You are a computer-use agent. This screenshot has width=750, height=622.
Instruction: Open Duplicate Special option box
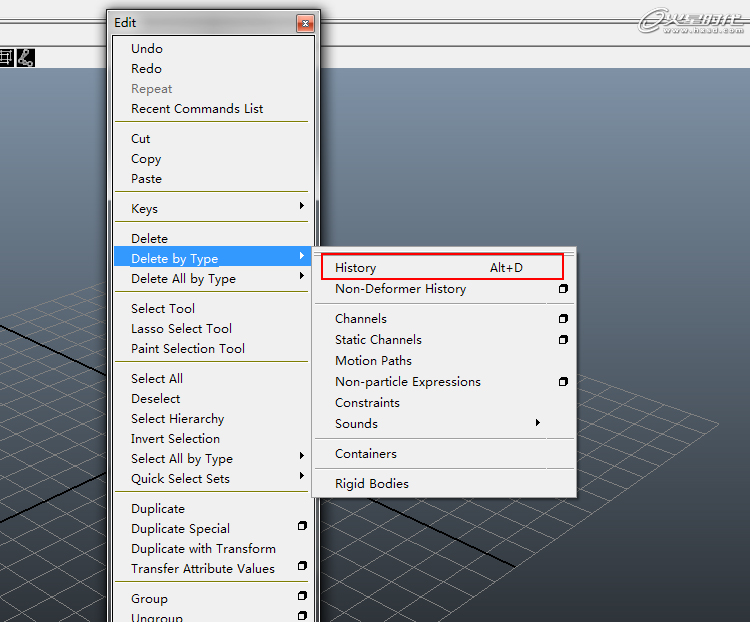pyautogui.click(x=302, y=526)
